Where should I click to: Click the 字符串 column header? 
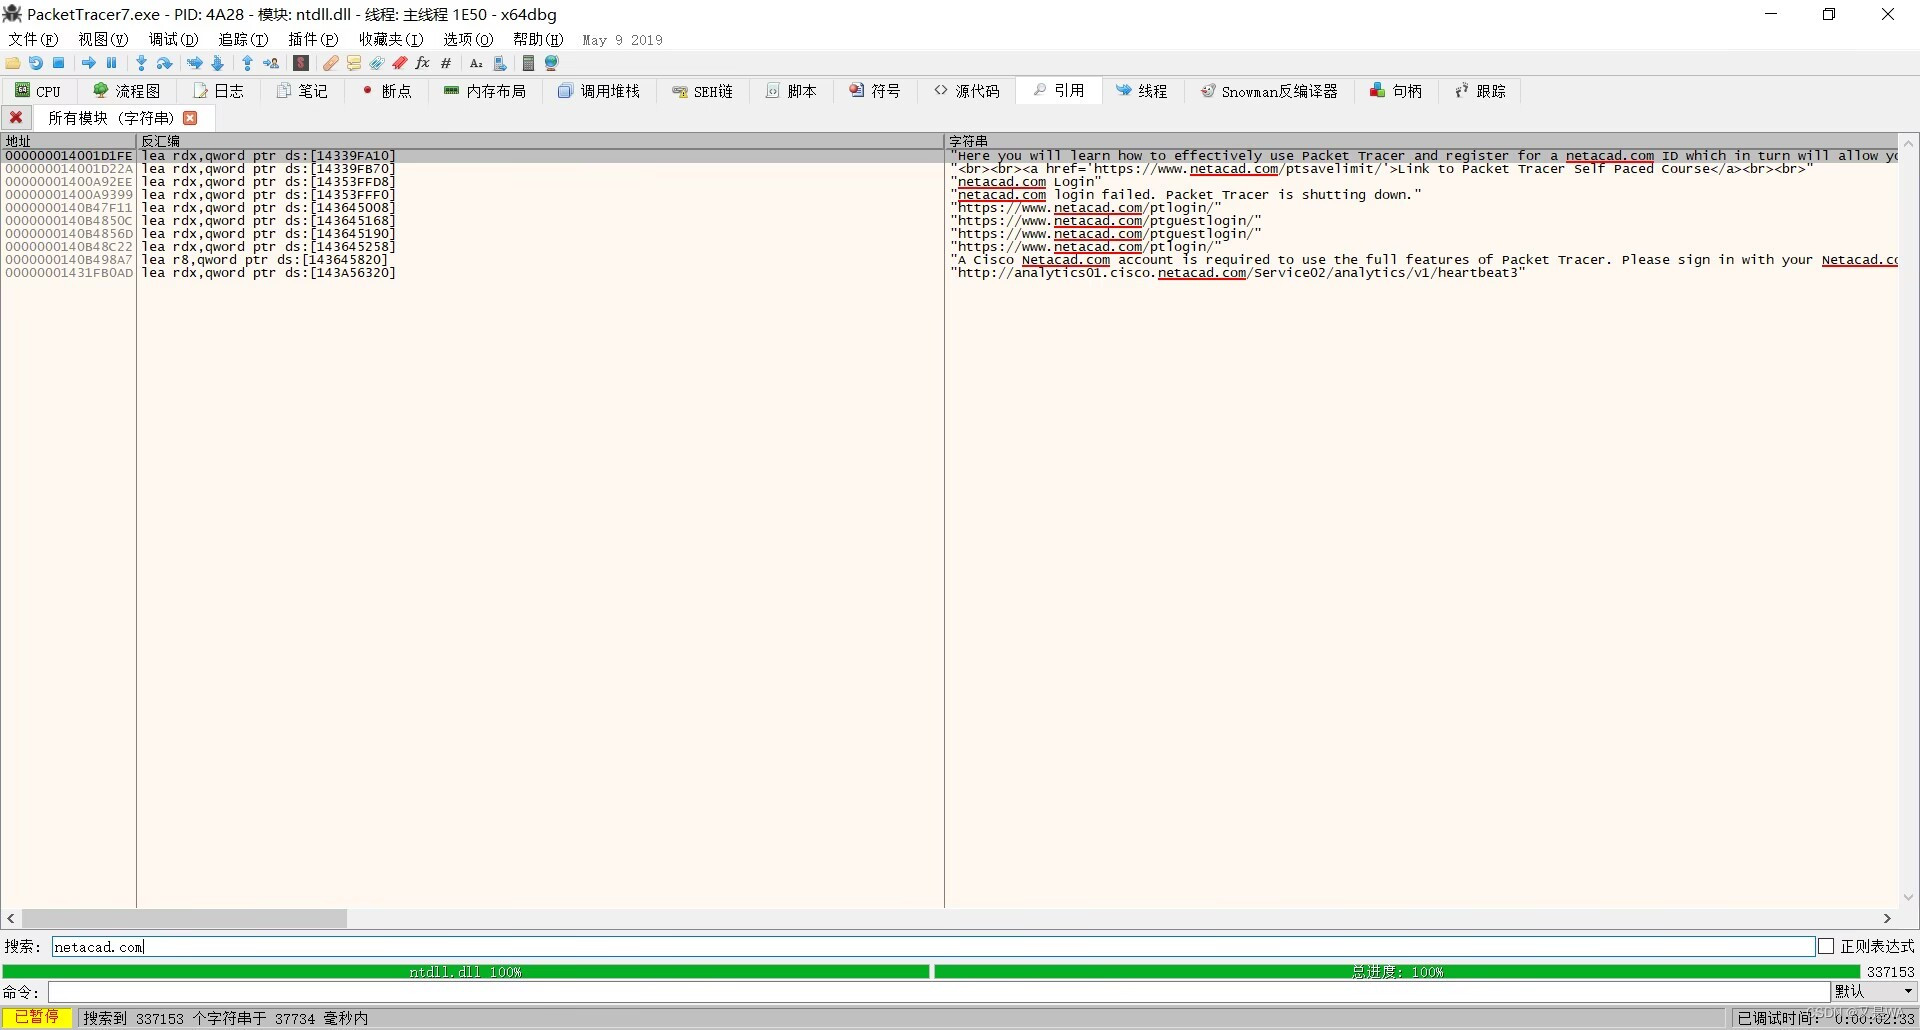[x=1421, y=141]
